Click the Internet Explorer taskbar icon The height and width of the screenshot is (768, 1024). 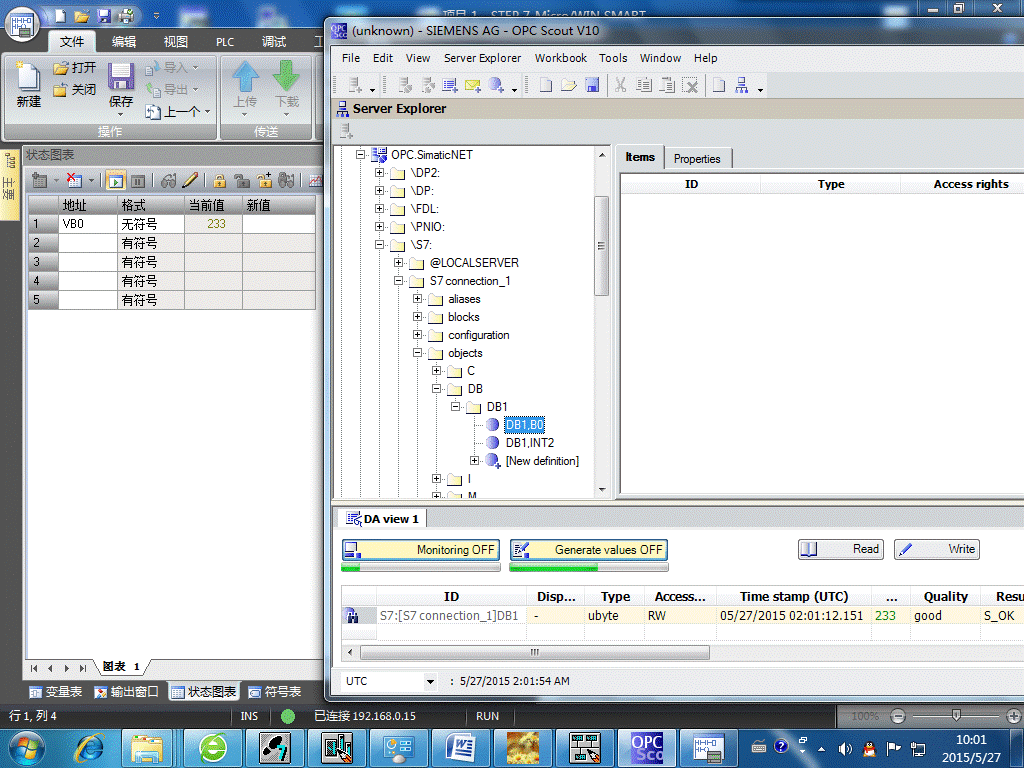pyautogui.click(x=89, y=748)
